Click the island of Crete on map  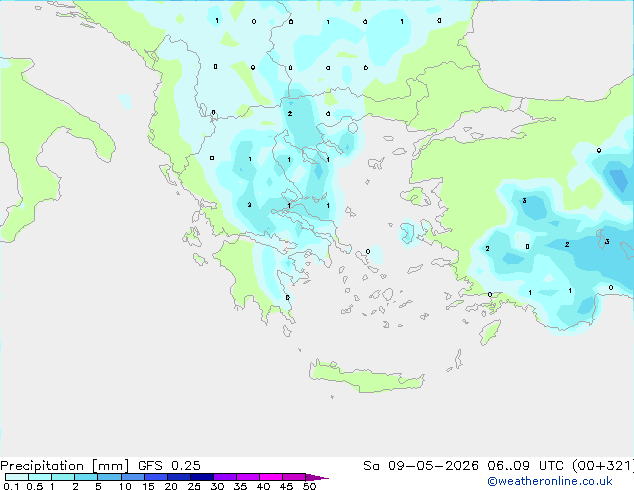pyautogui.click(x=366, y=377)
